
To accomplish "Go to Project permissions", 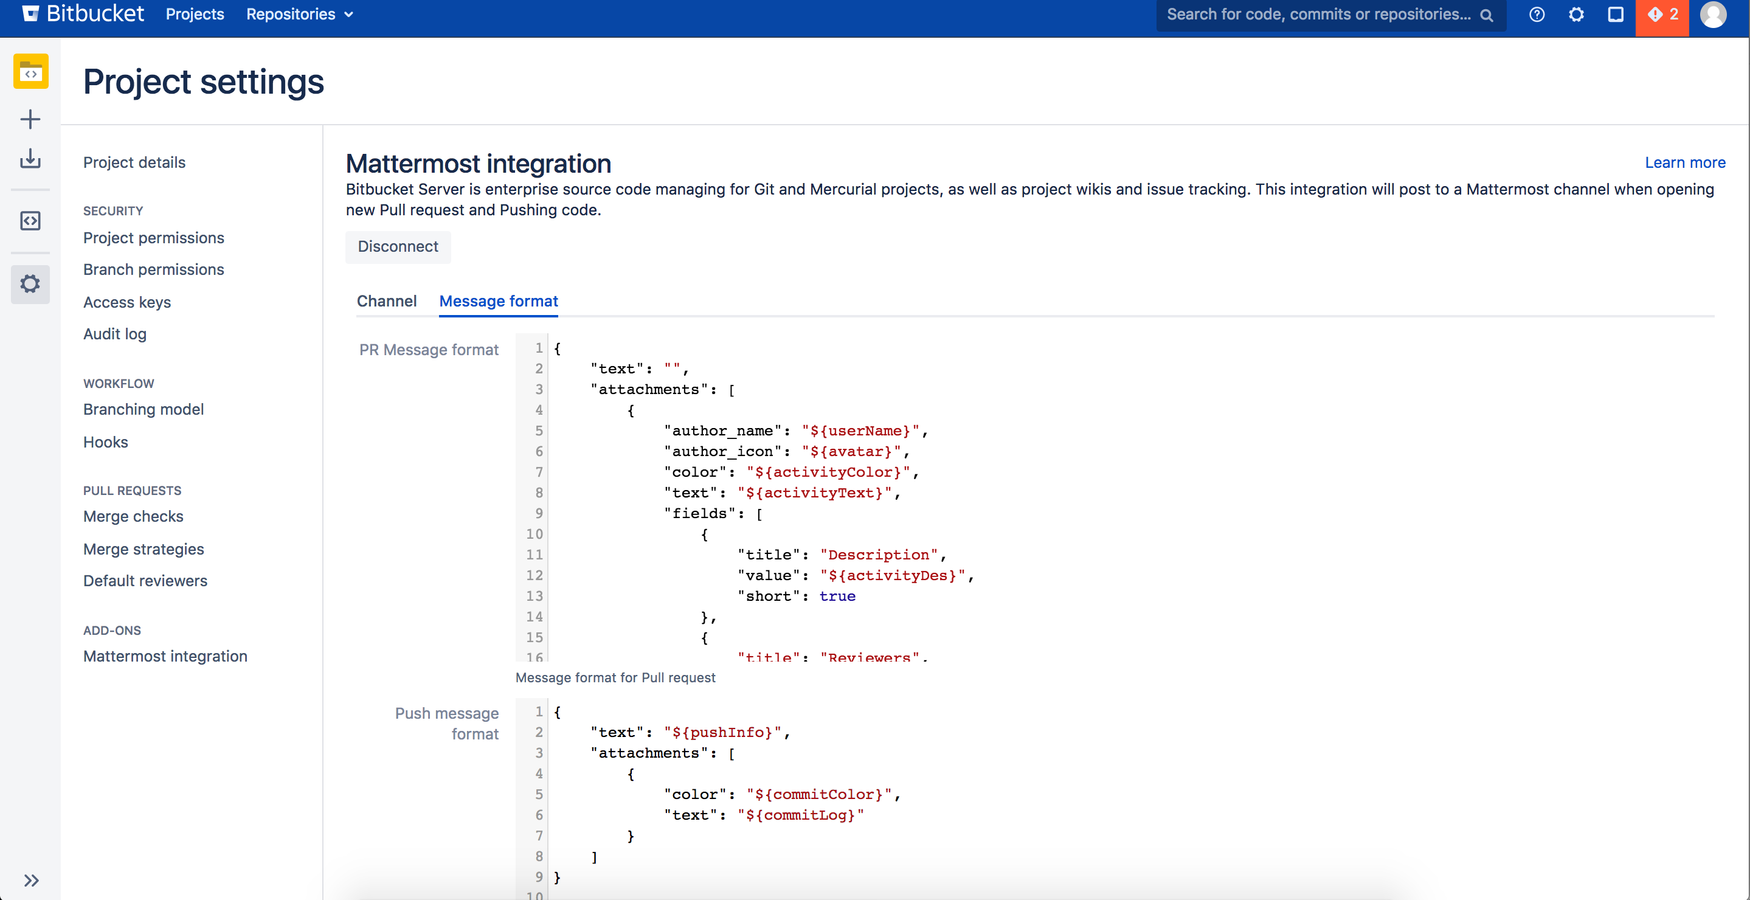I will click(x=154, y=238).
